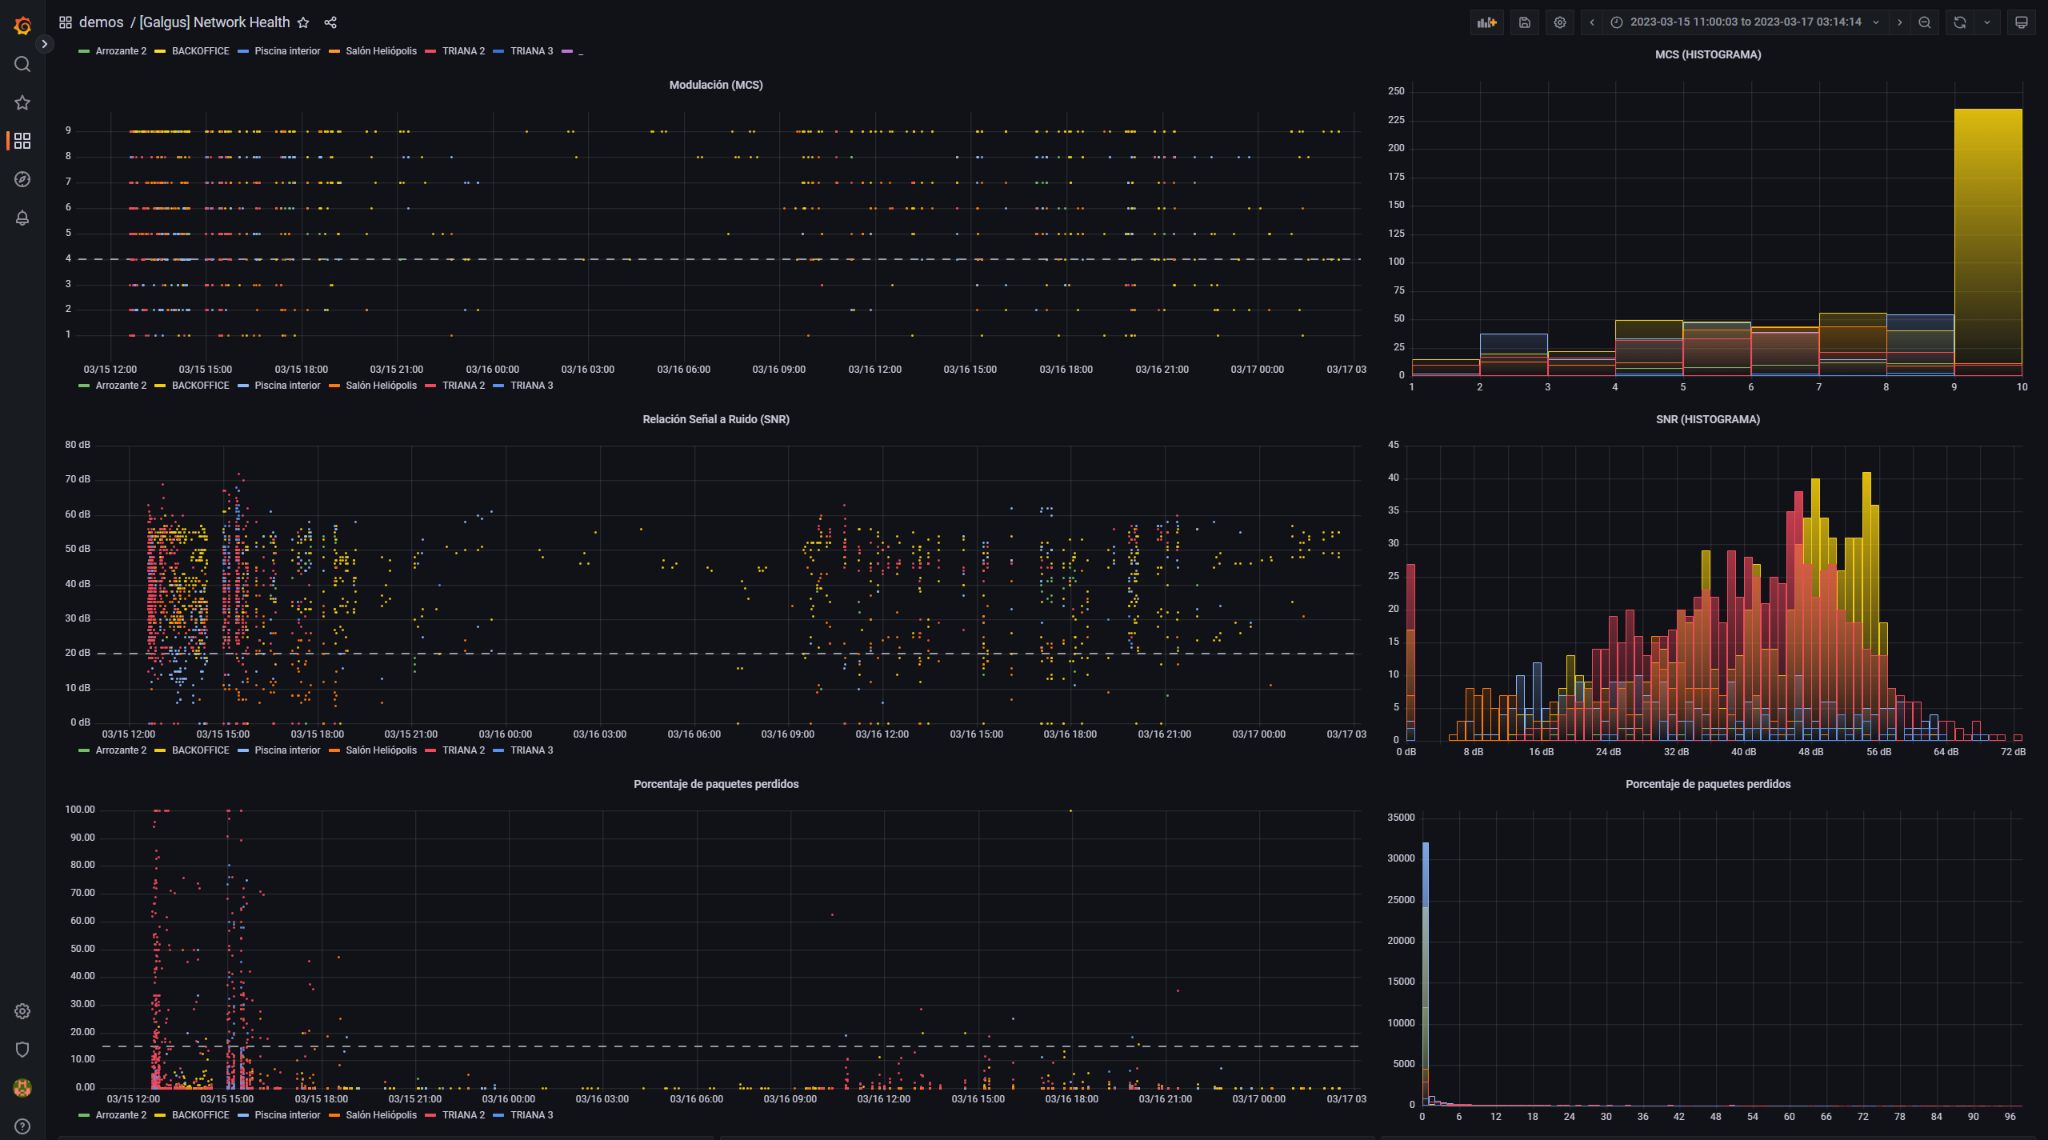Open the Explore compass icon
This screenshot has width=2048, height=1140.
22,180
